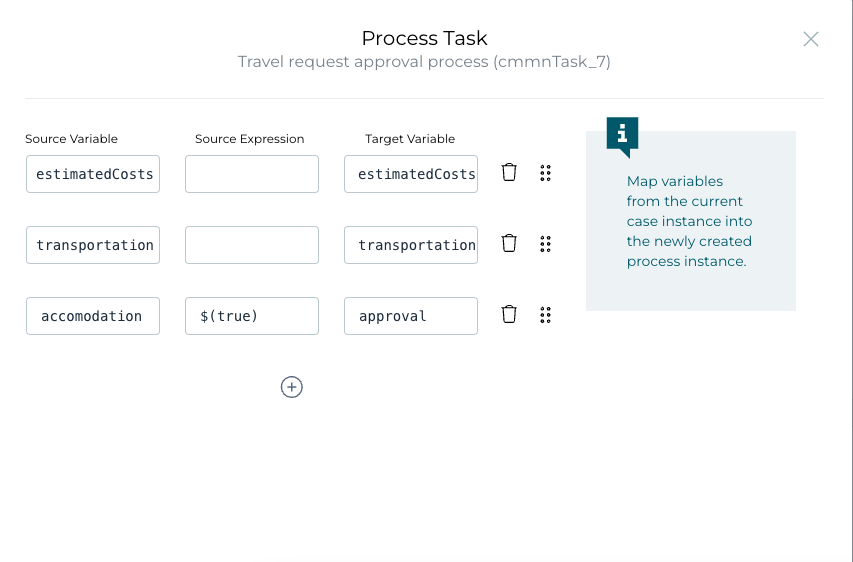The width and height of the screenshot is (853, 562).
Task: Click the estimatedCosts source variable field
Action: (93, 174)
